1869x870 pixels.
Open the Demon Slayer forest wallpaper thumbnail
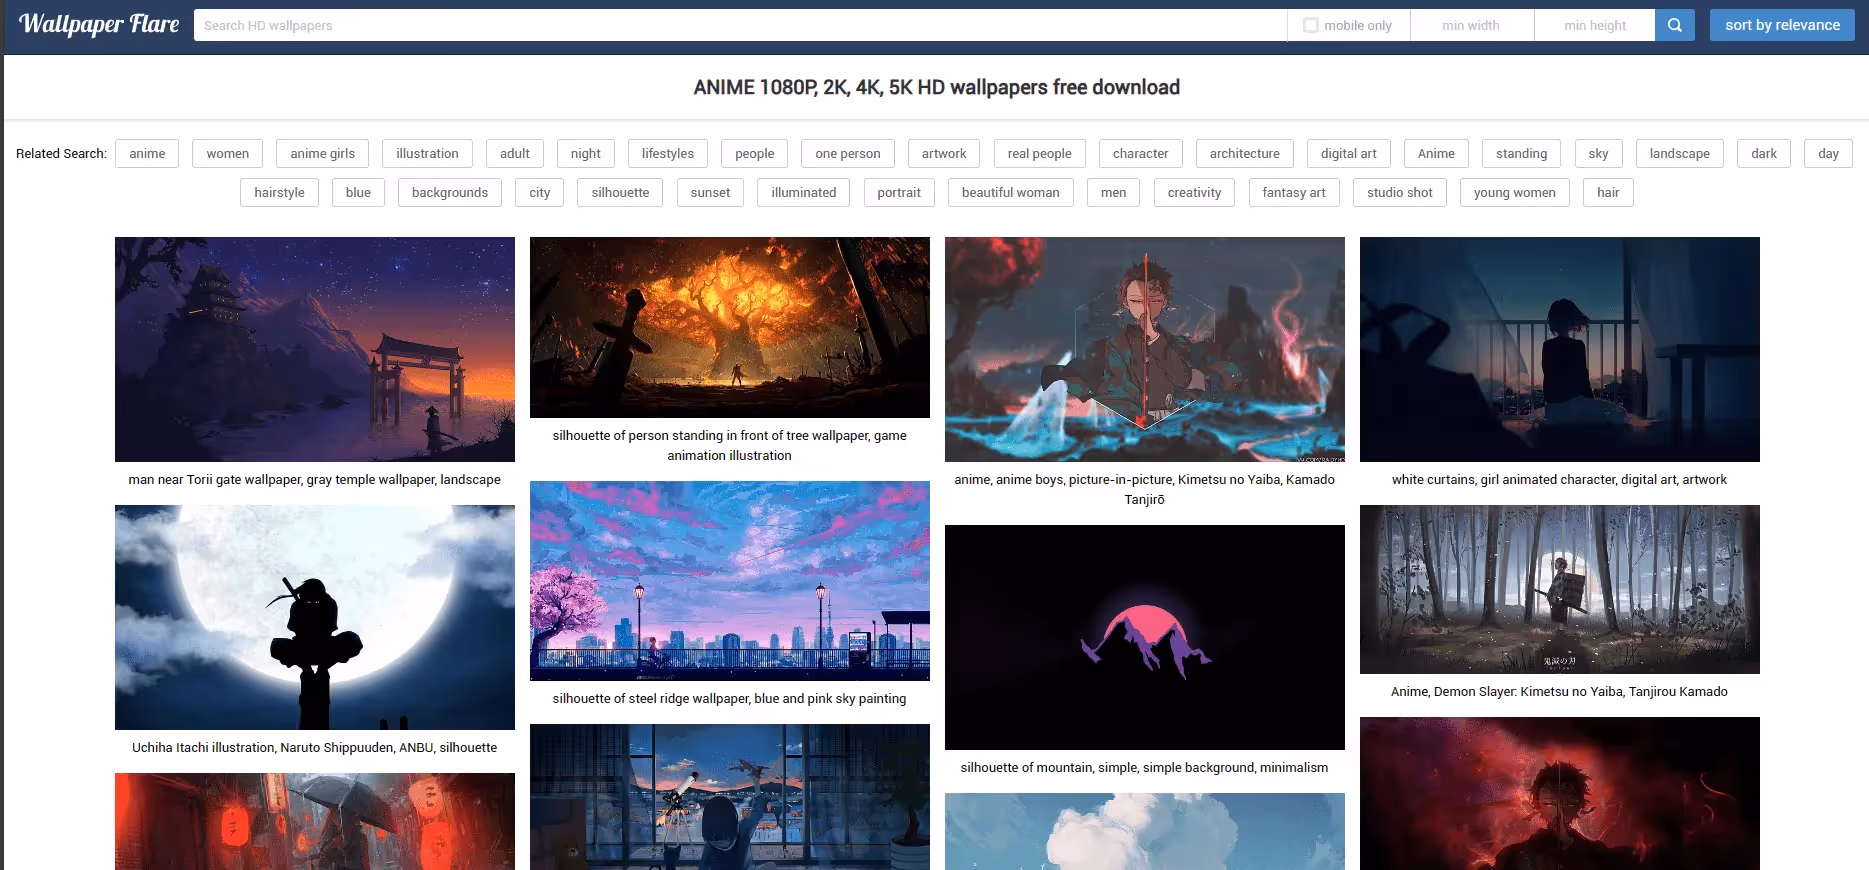tap(1559, 589)
